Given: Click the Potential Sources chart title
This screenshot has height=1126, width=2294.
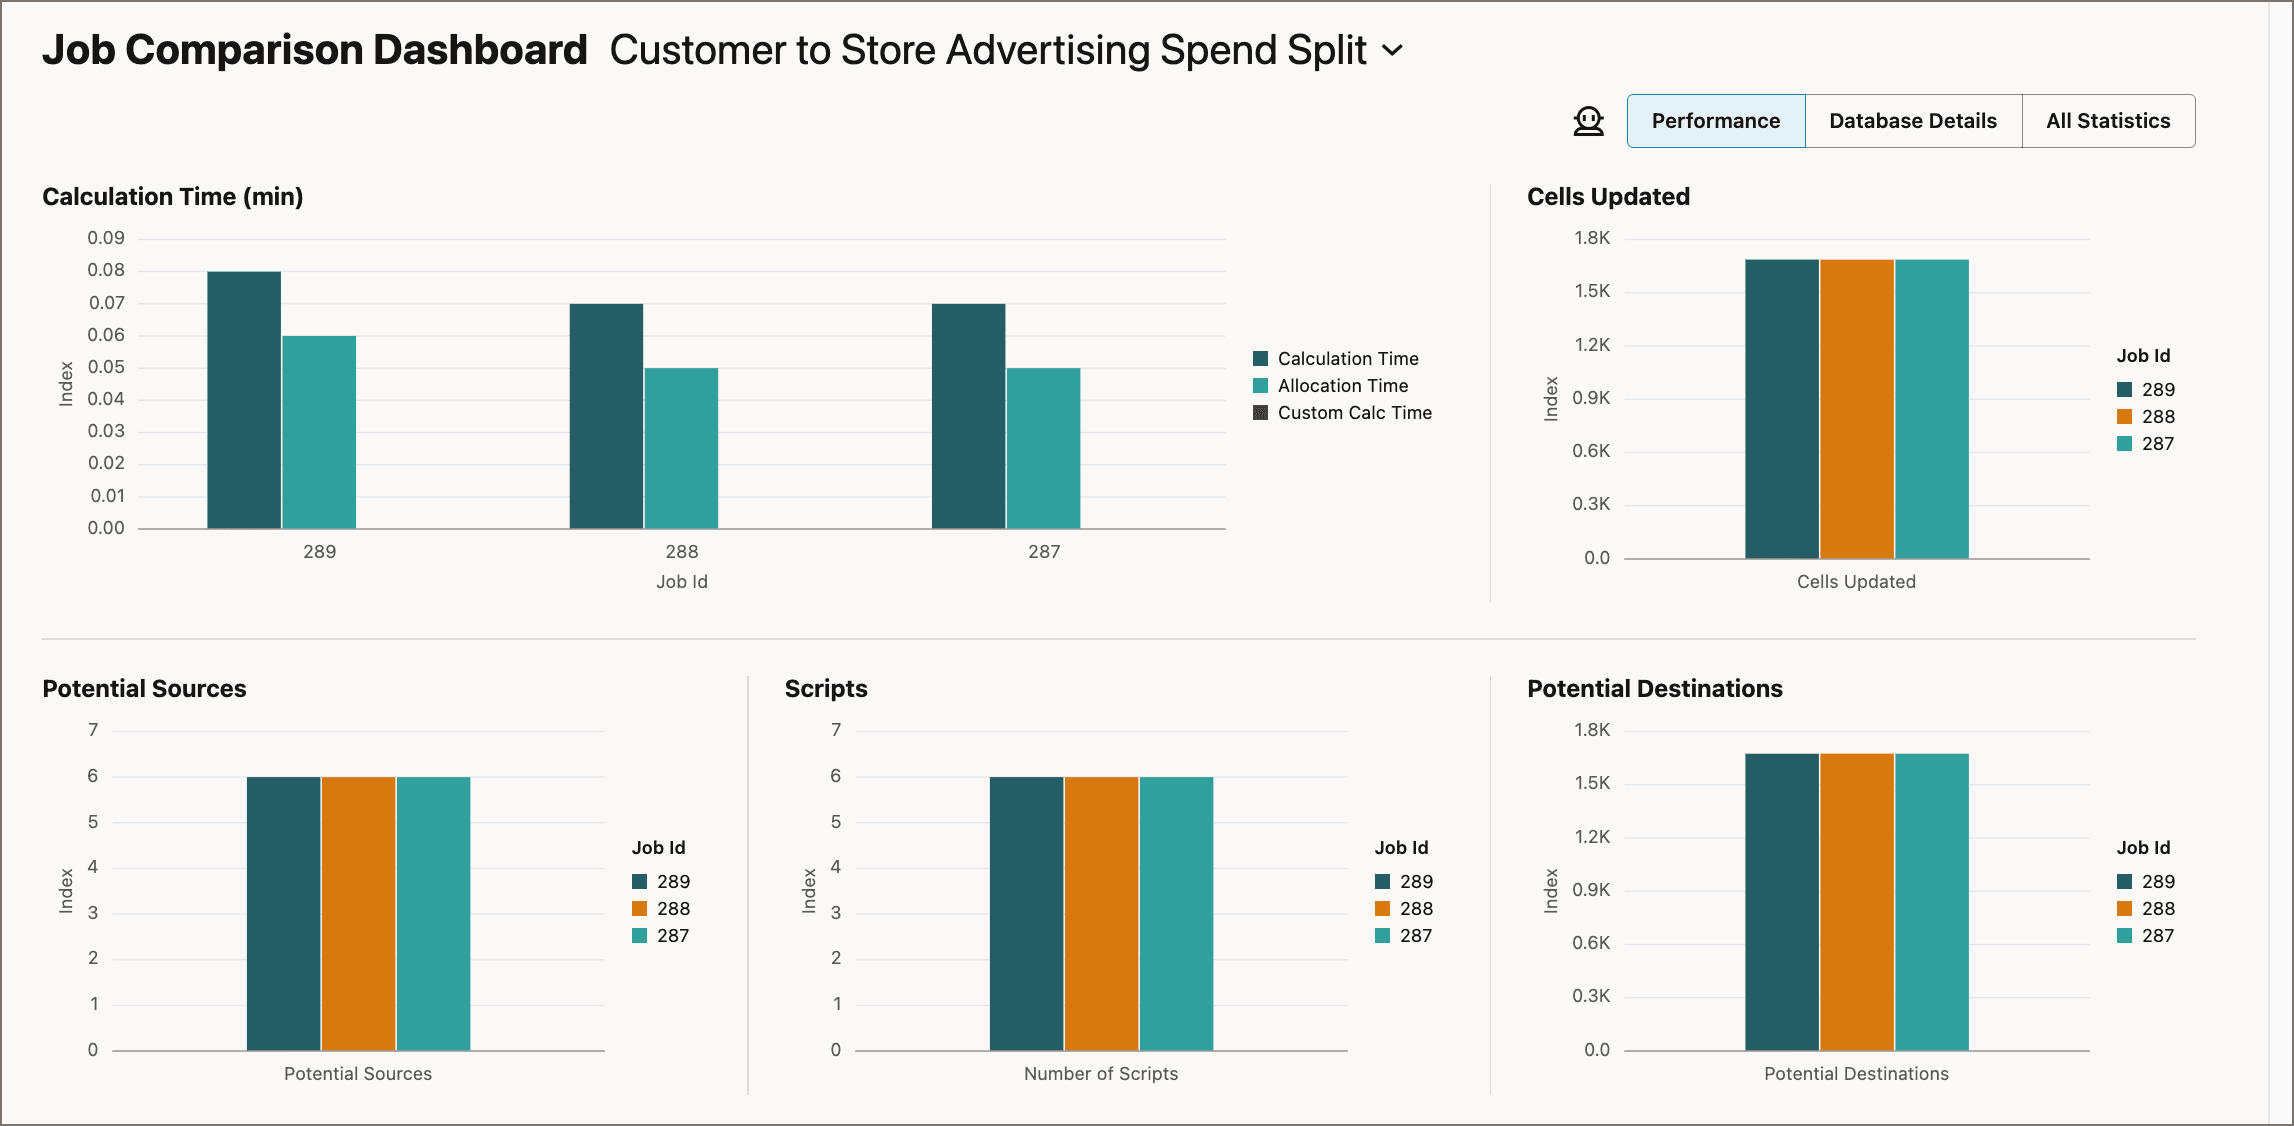Looking at the screenshot, I should 145,688.
